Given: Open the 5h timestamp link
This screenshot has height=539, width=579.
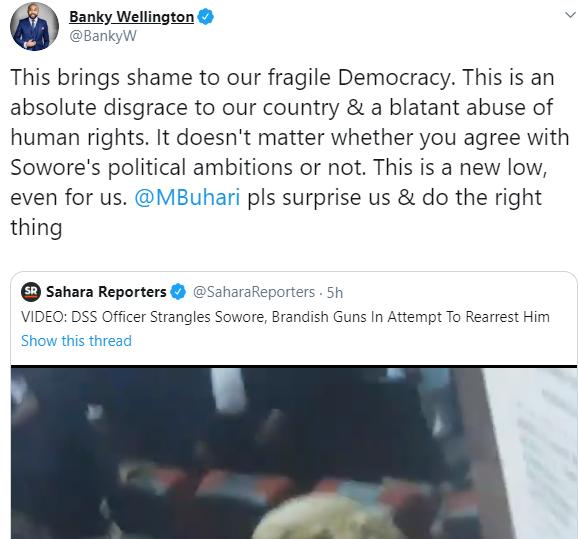Looking at the screenshot, I should tap(335, 293).
